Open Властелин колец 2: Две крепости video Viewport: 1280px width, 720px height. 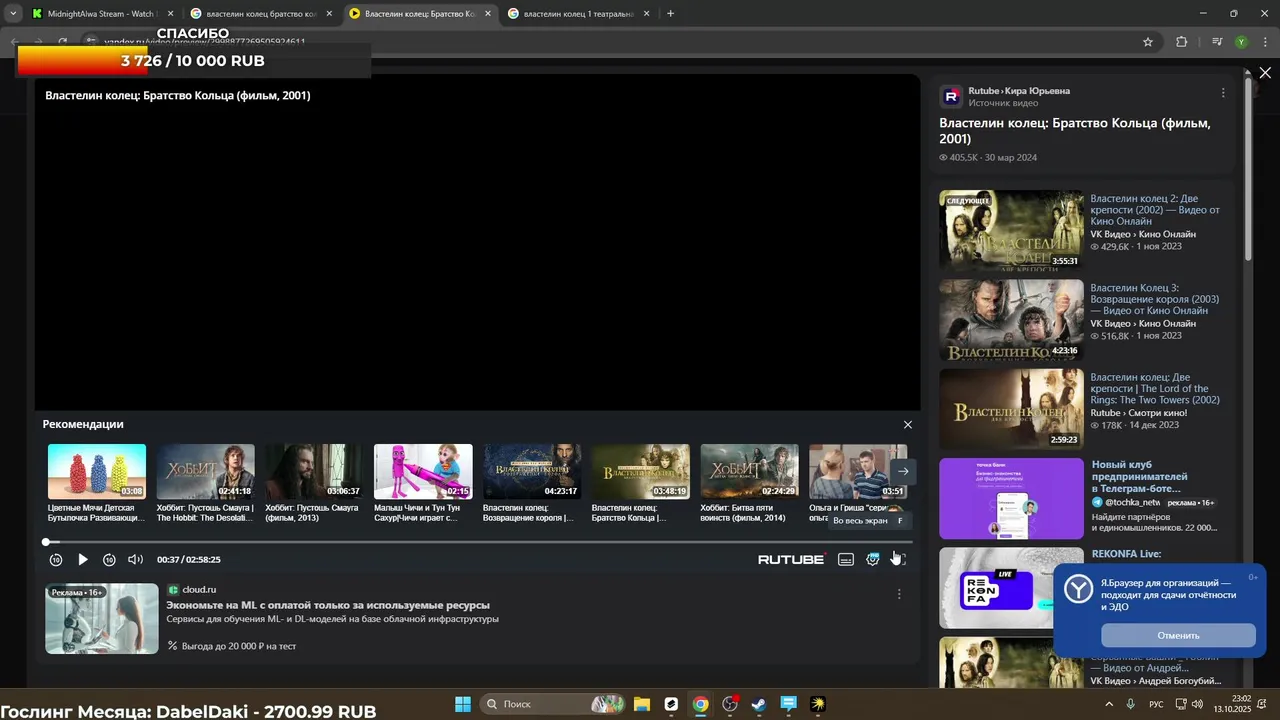[1155, 210]
